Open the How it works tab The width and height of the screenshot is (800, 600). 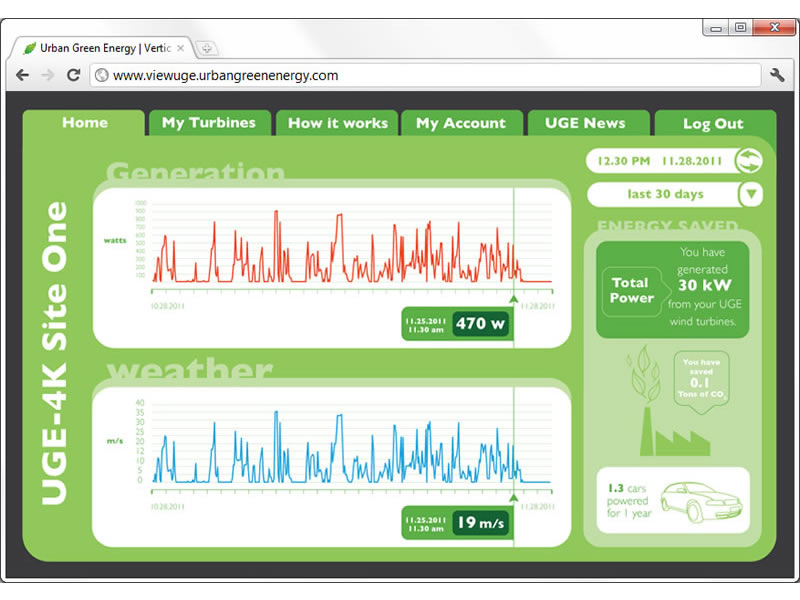(337, 123)
